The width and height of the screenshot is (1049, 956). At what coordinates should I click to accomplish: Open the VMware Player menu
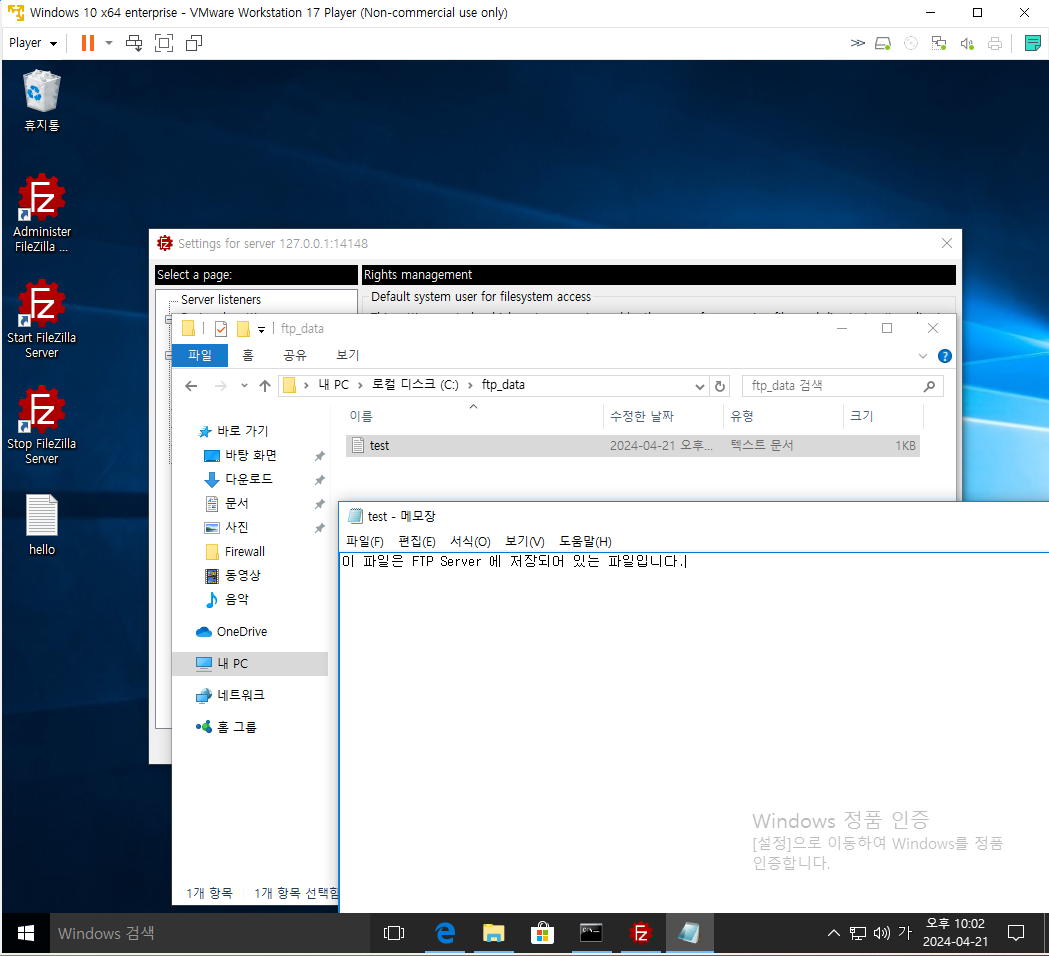pos(33,43)
